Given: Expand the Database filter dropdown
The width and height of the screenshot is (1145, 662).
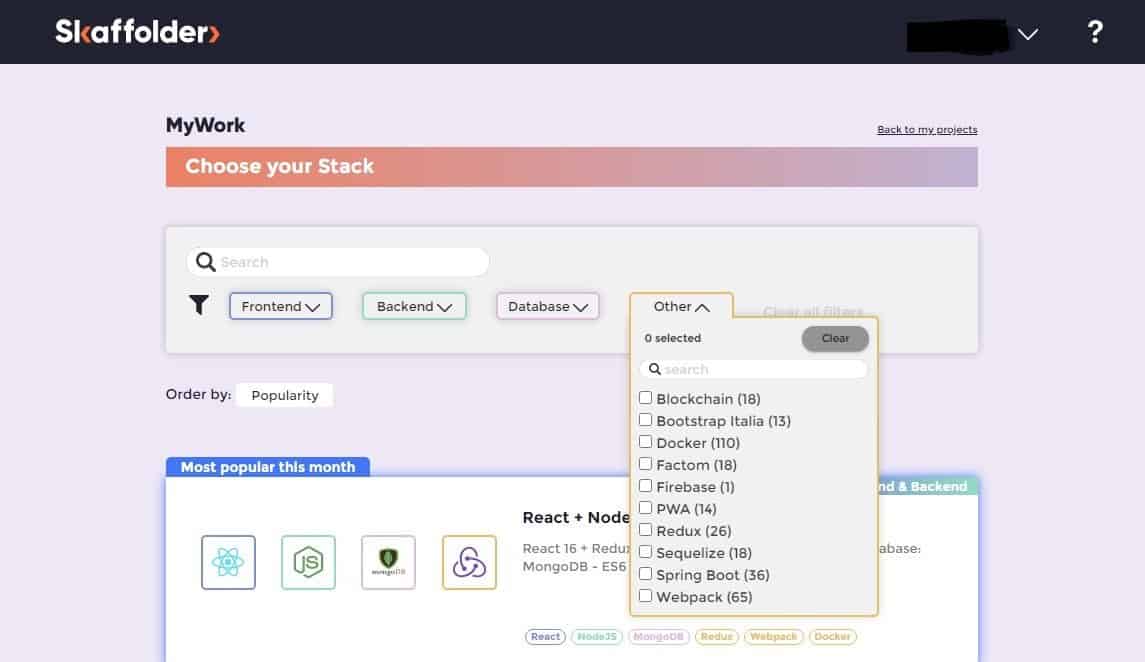Looking at the screenshot, I should coord(548,306).
